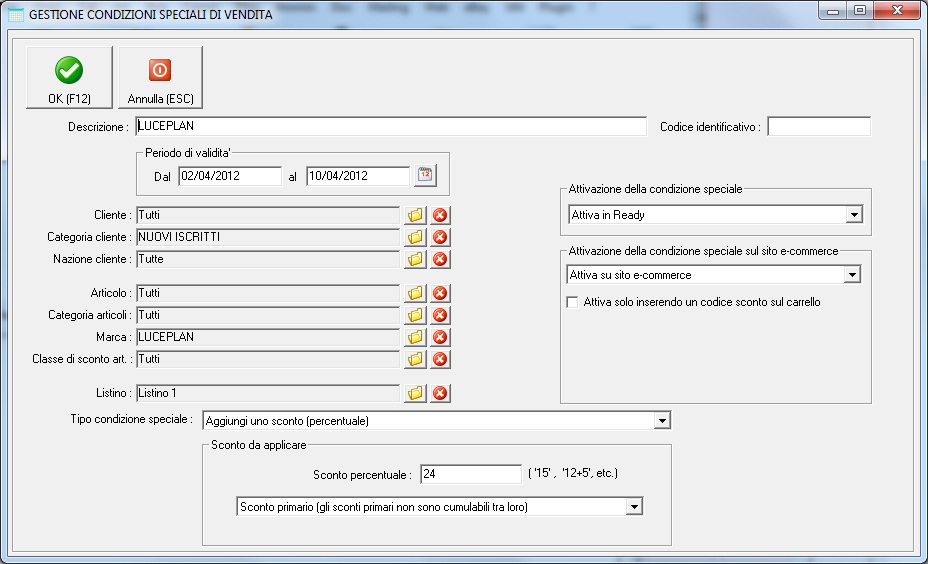Click the Categoria articoli field showing Tutti
The image size is (928, 564).
268,315
